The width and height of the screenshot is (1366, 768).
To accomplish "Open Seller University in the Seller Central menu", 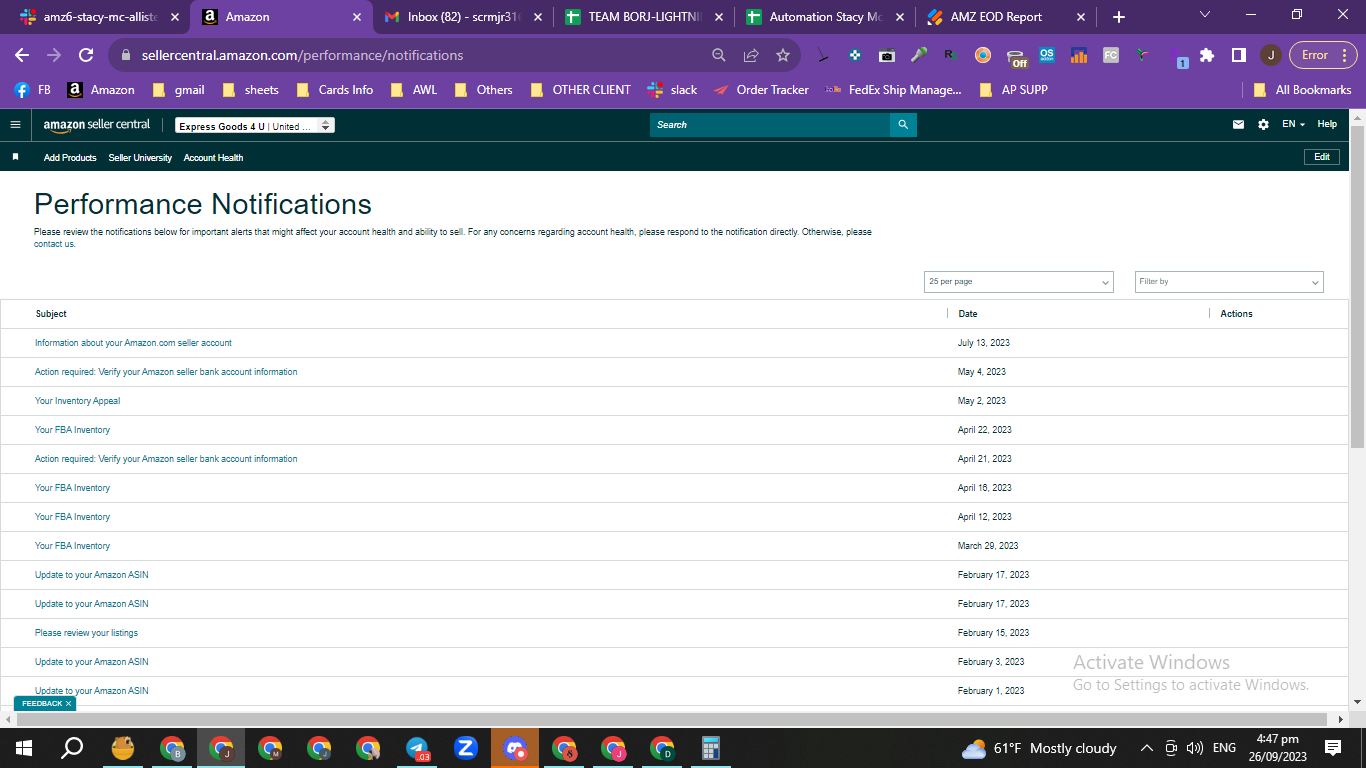I will pos(140,158).
